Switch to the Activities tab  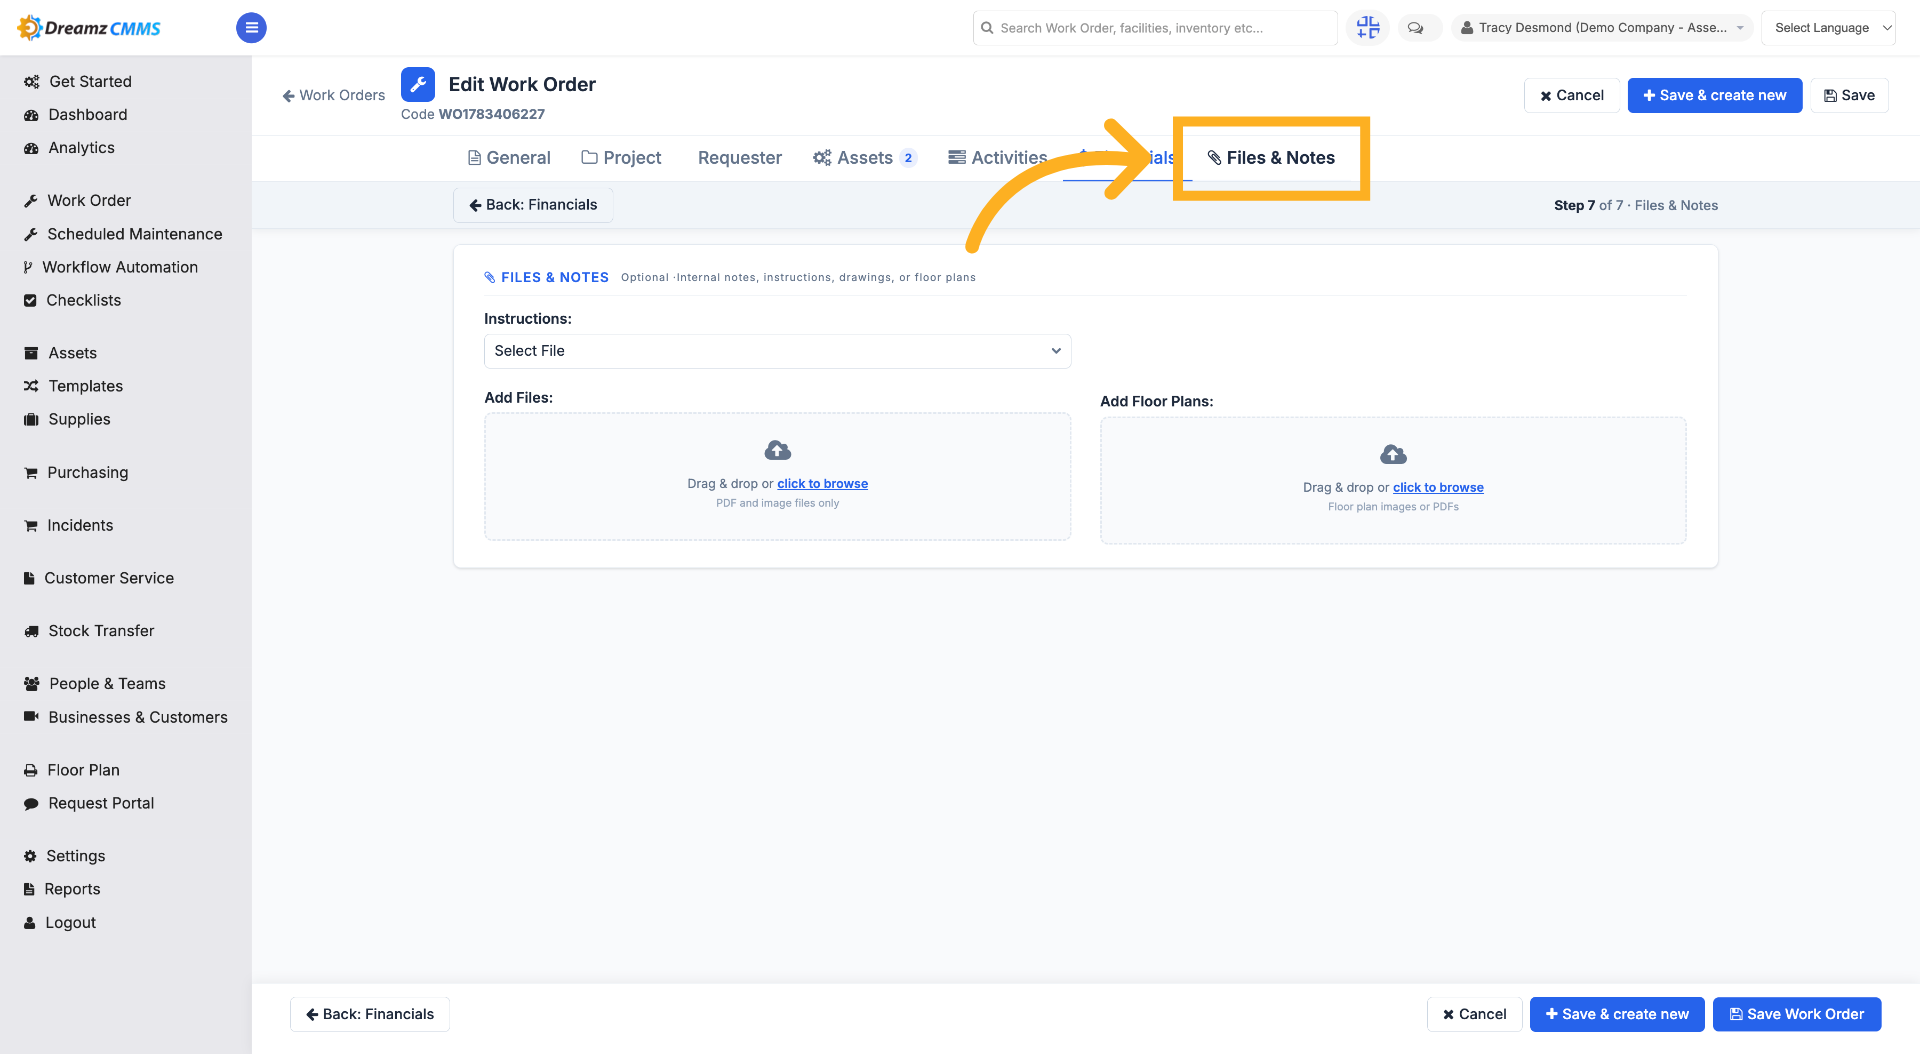[998, 158]
